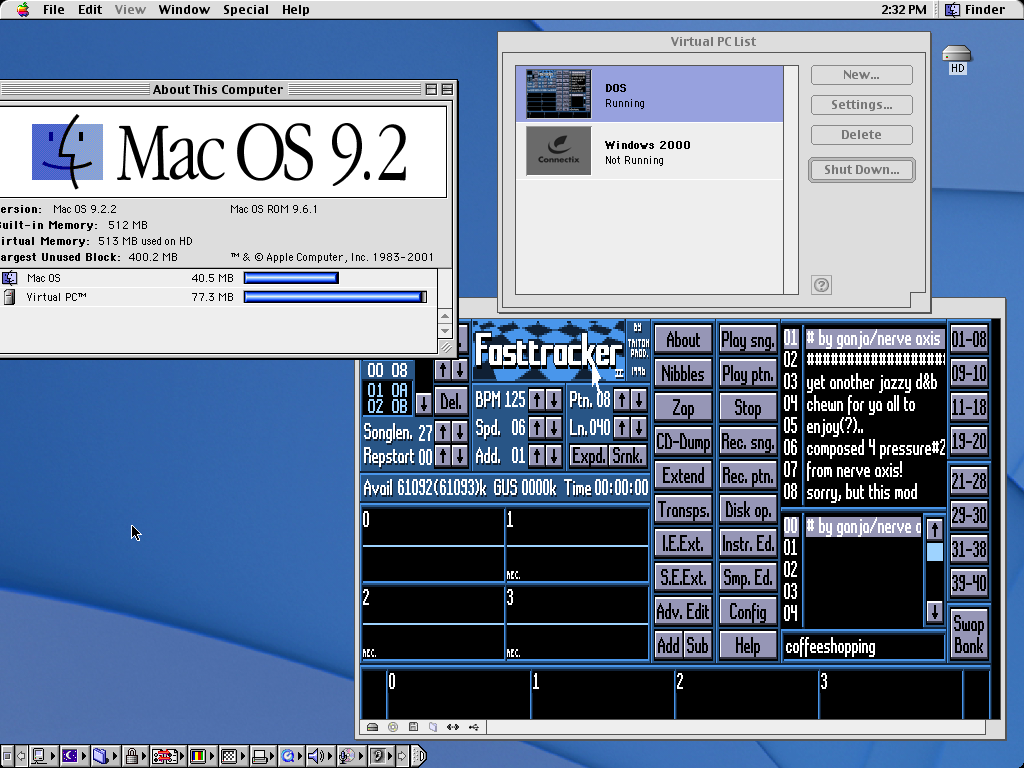Open the Special menu
The width and height of the screenshot is (1024, 768).
tap(245, 9)
